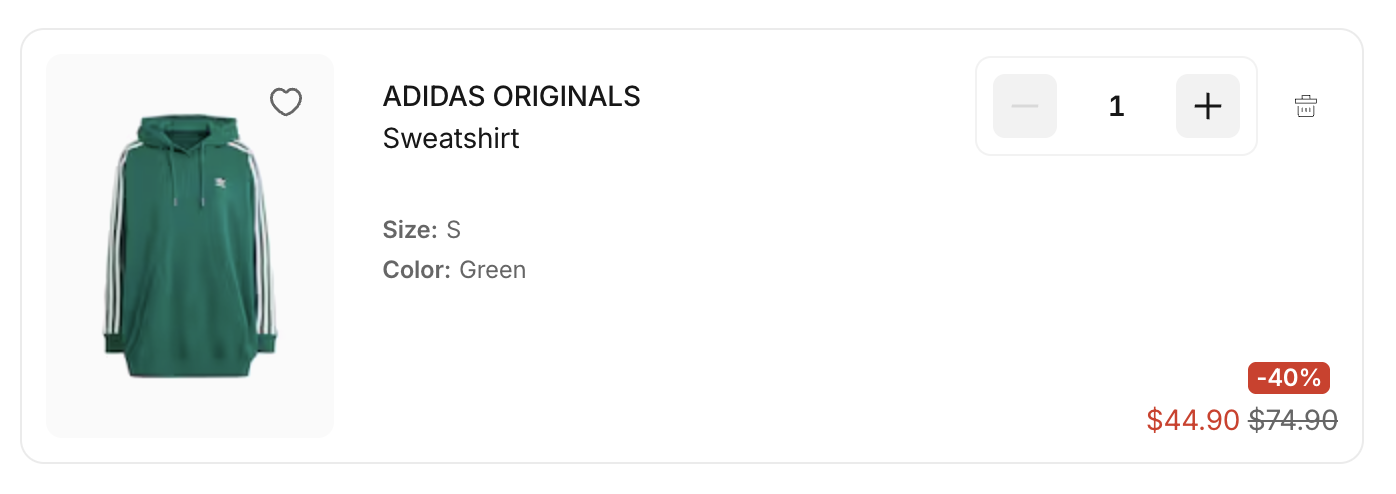Click the Size label
The image size is (1396, 494).
[x=410, y=230]
